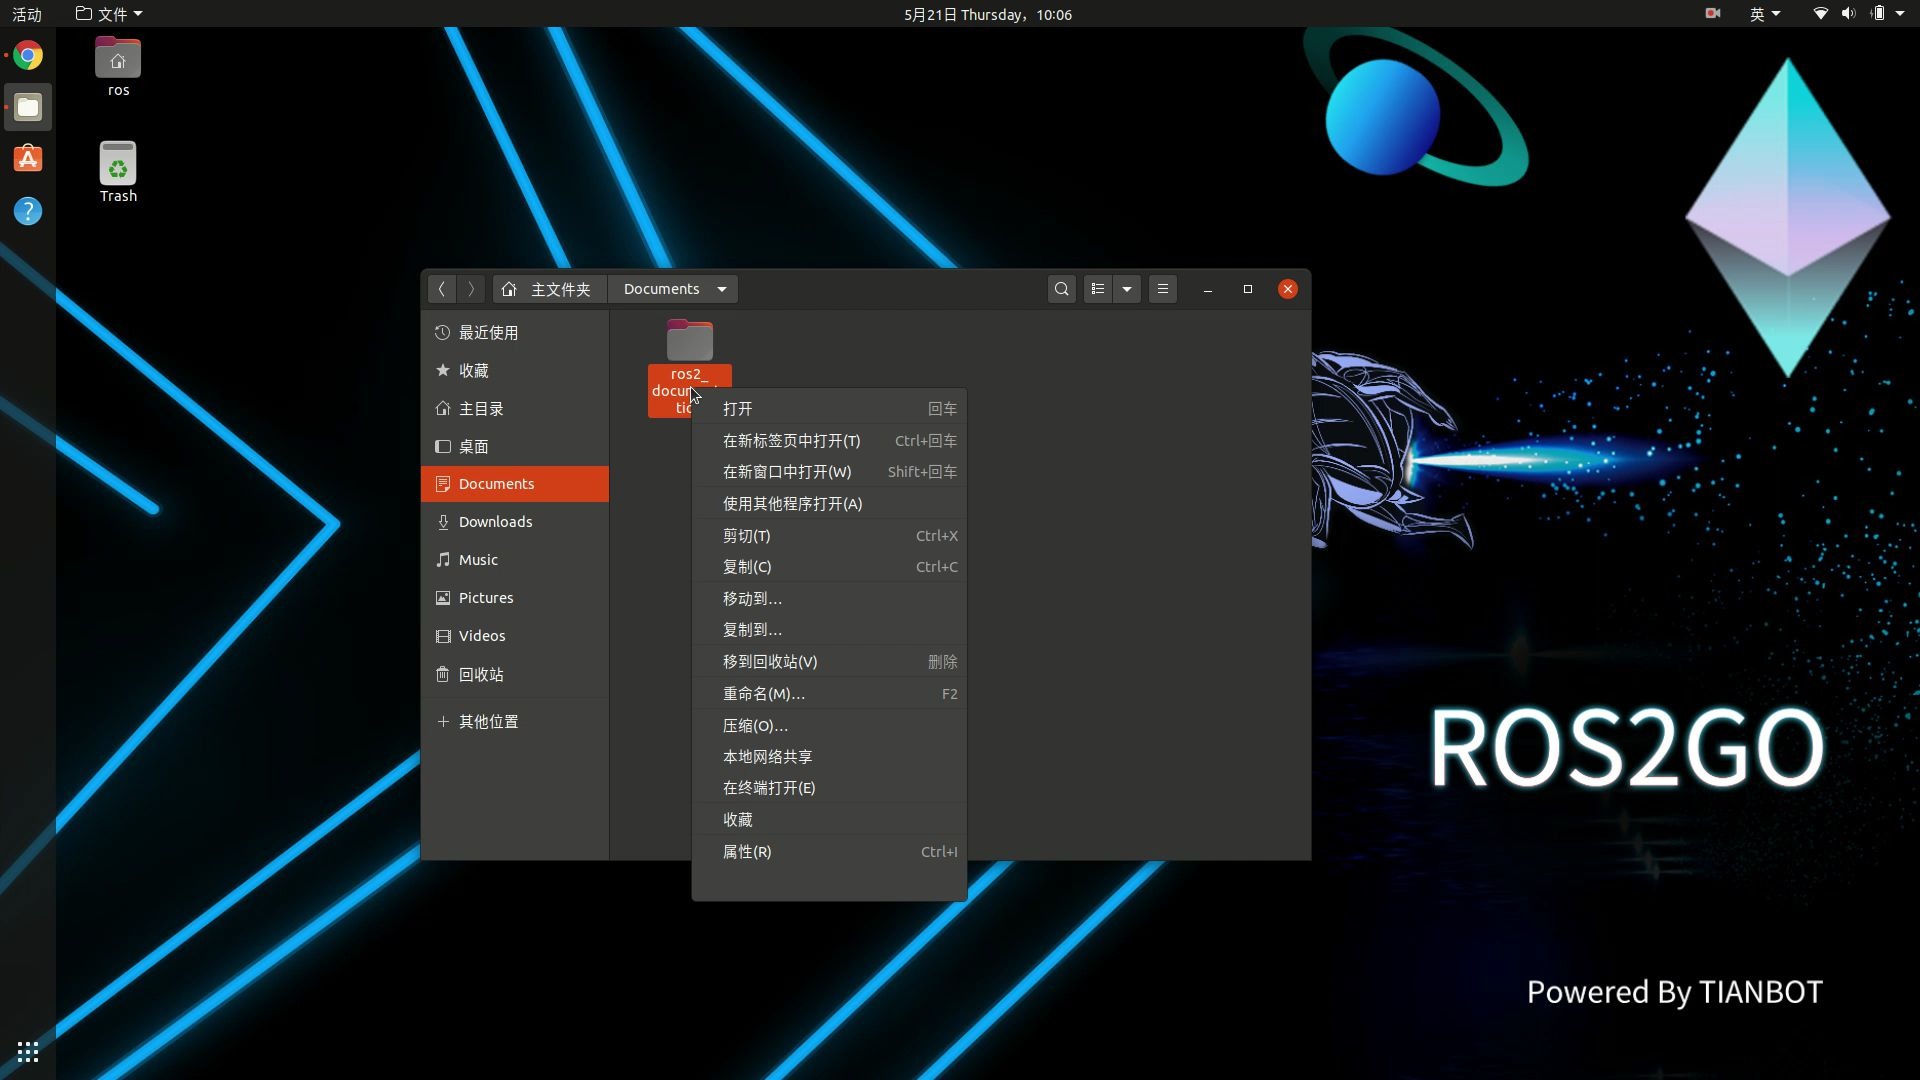
Task: Go to 主文件夹 in the path bar
Action: [x=549, y=289]
